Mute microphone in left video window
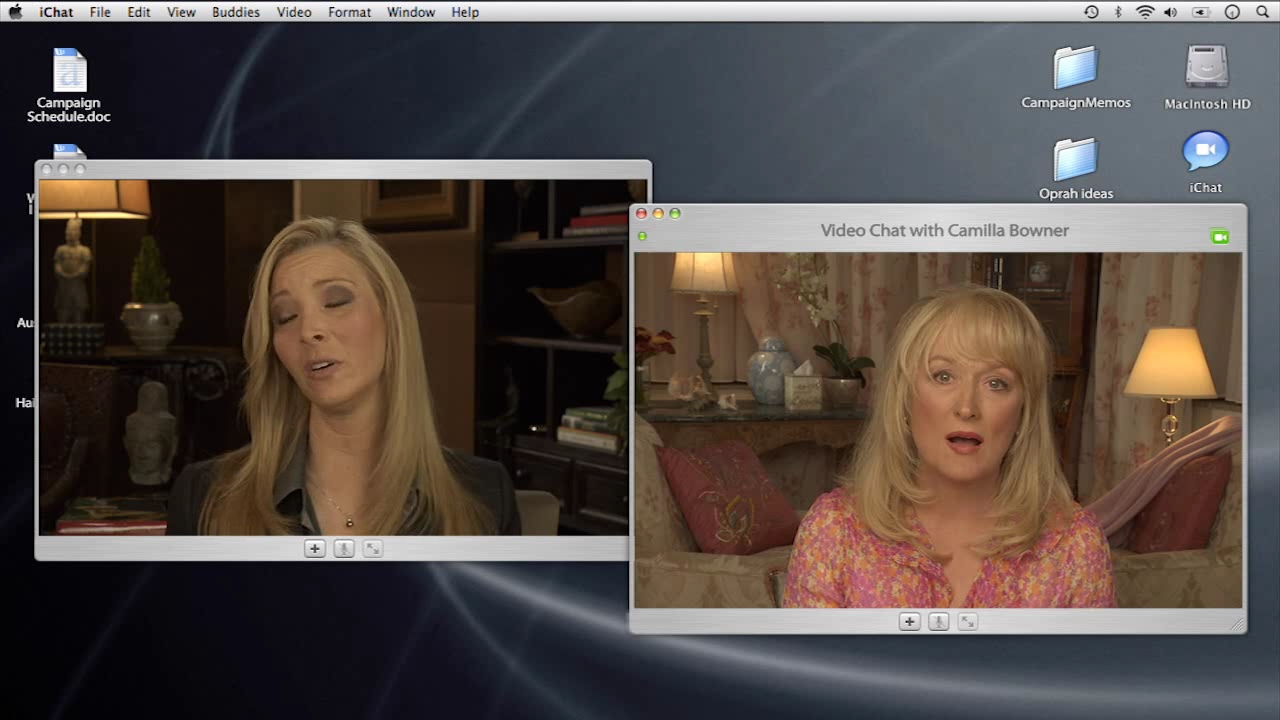The image size is (1280, 720). 344,548
